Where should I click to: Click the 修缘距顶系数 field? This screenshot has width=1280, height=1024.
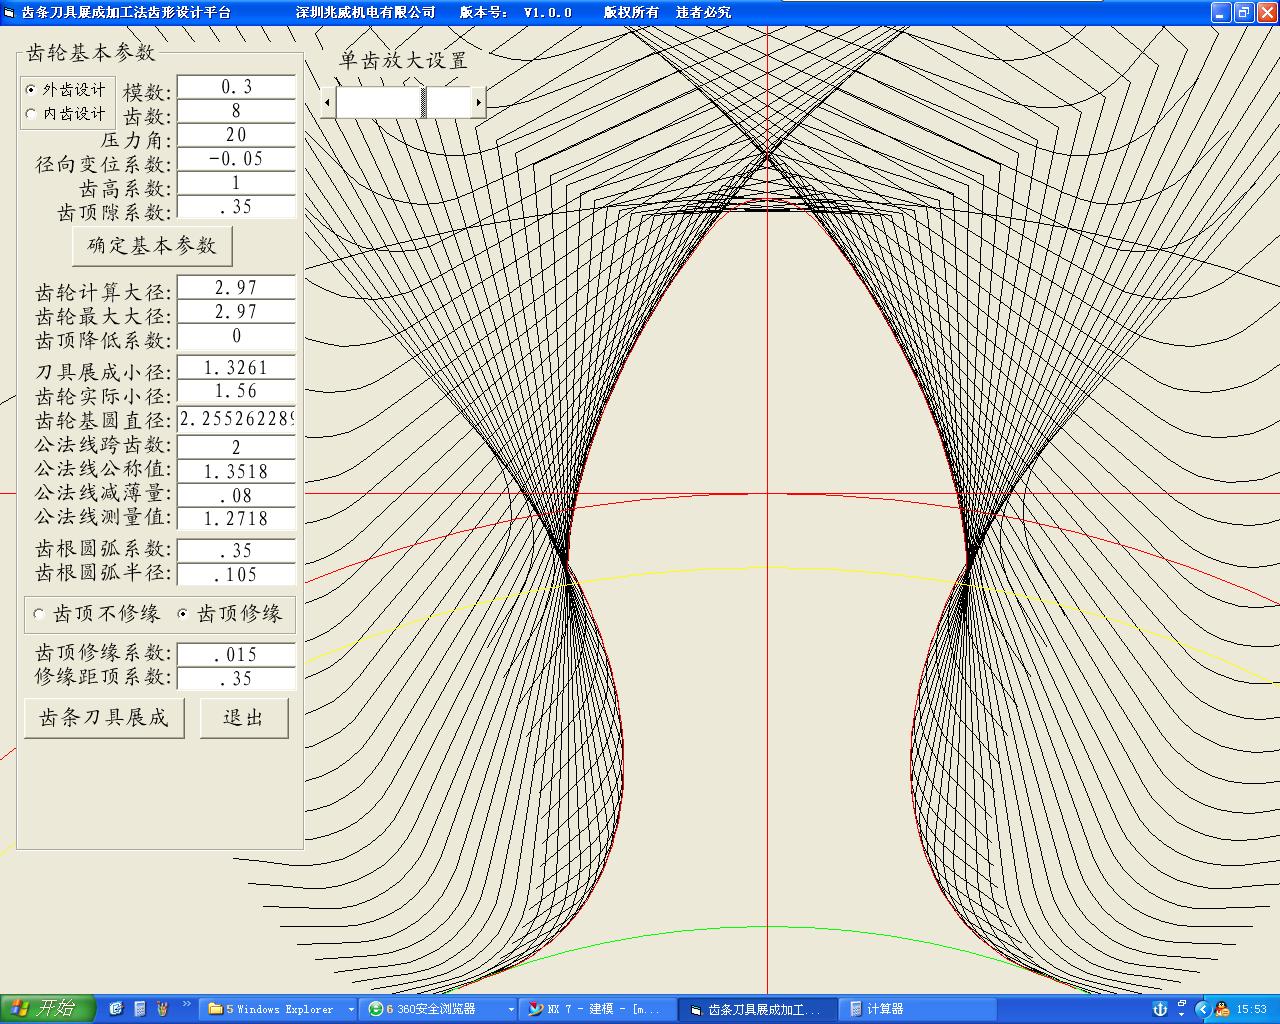point(236,678)
